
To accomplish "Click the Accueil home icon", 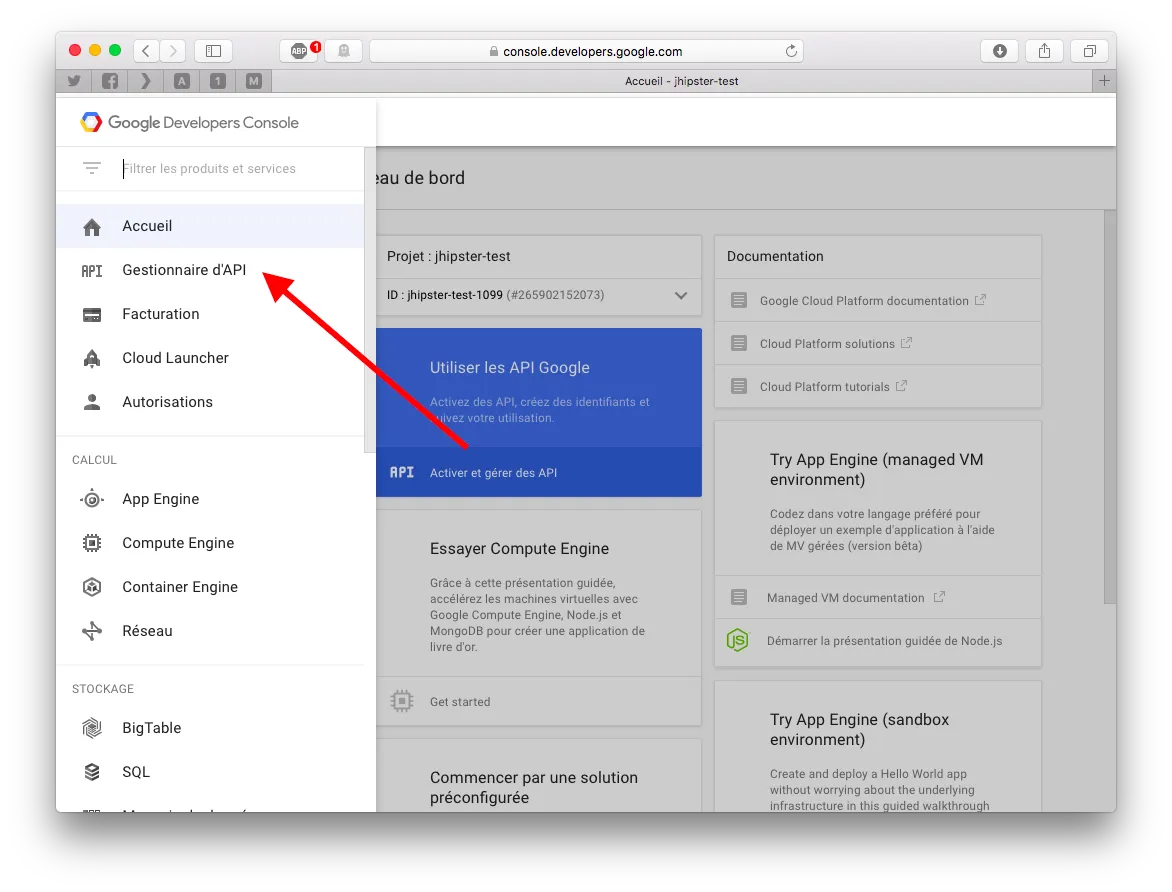I will (92, 227).
